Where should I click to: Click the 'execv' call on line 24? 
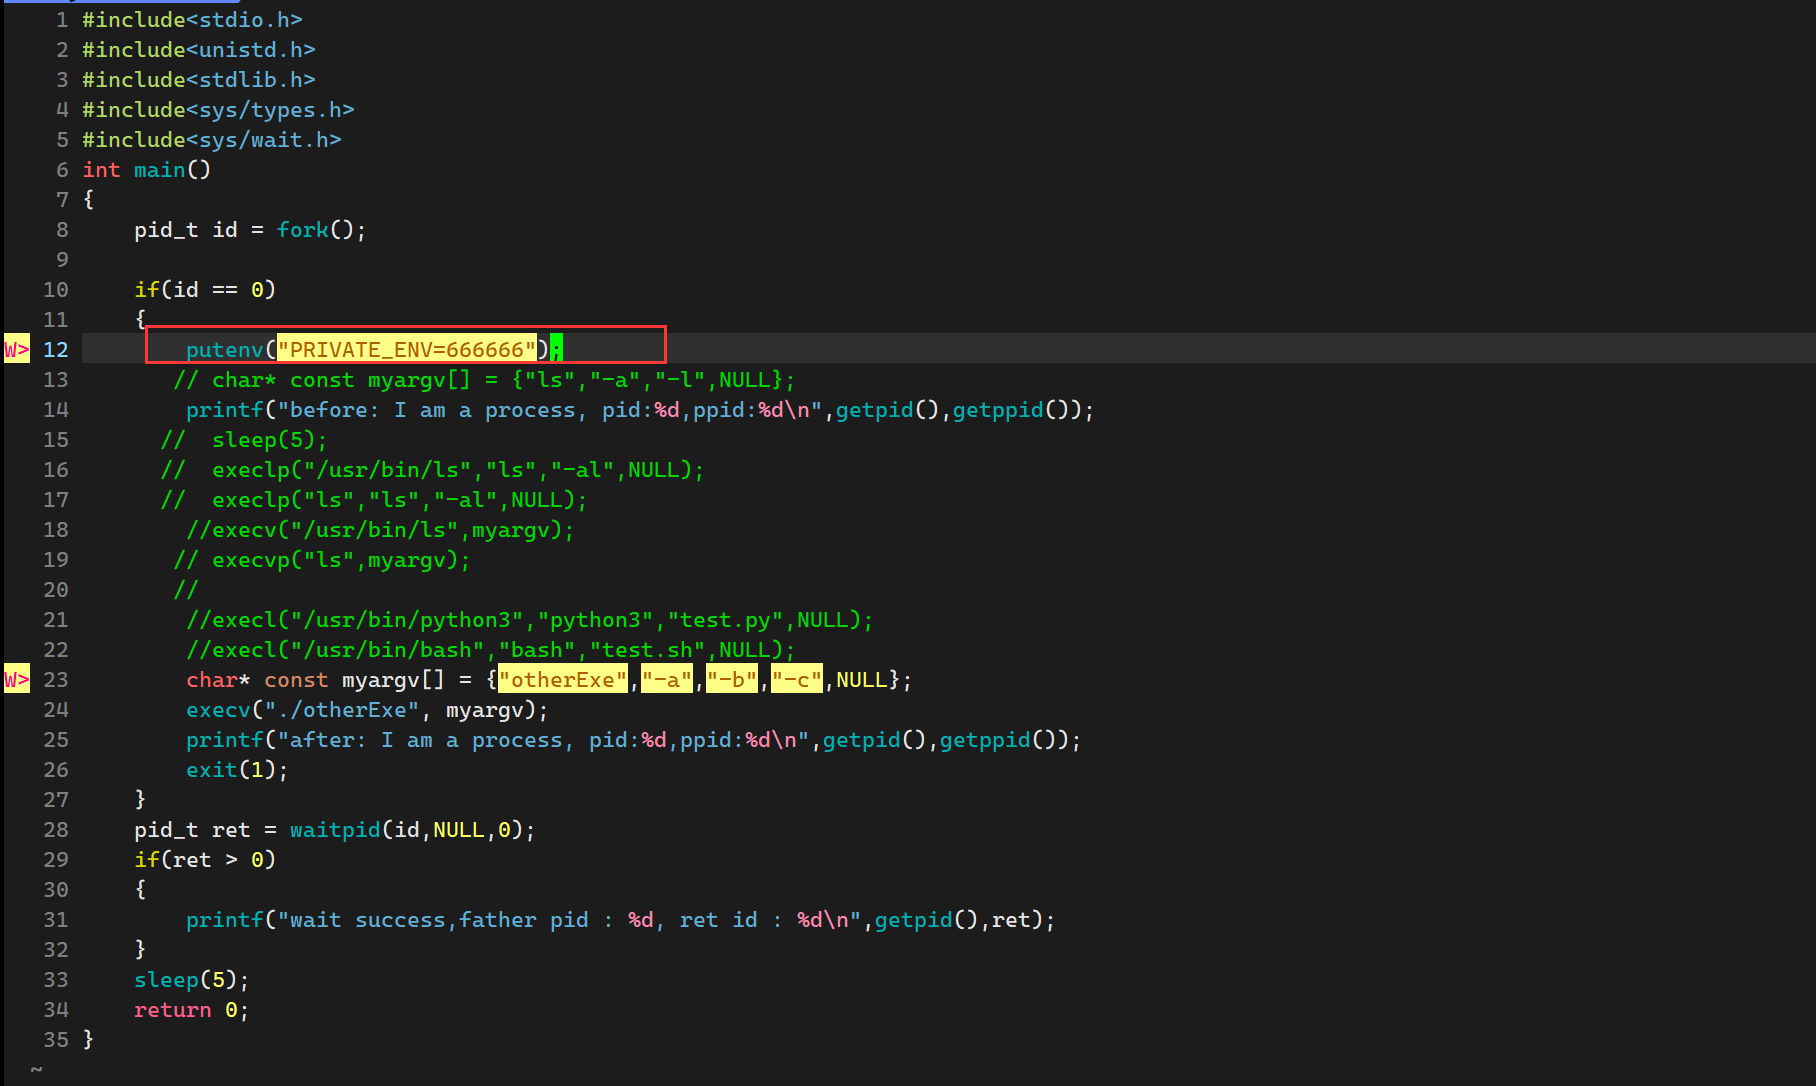(x=218, y=709)
